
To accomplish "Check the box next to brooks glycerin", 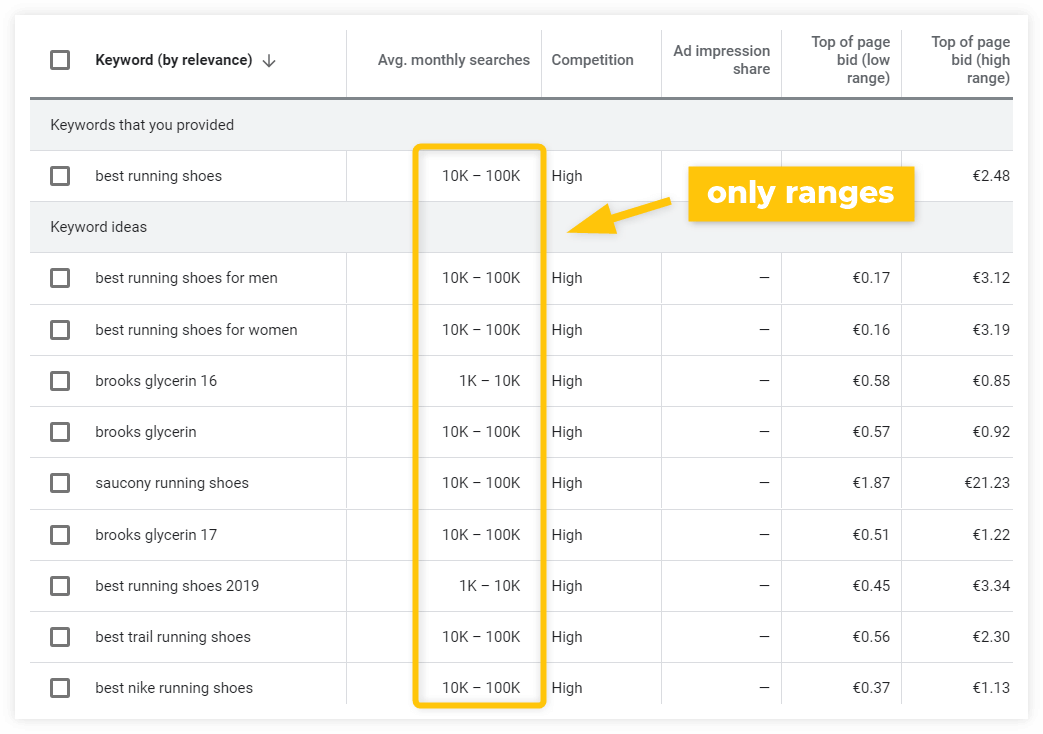I will (x=59, y=432).
